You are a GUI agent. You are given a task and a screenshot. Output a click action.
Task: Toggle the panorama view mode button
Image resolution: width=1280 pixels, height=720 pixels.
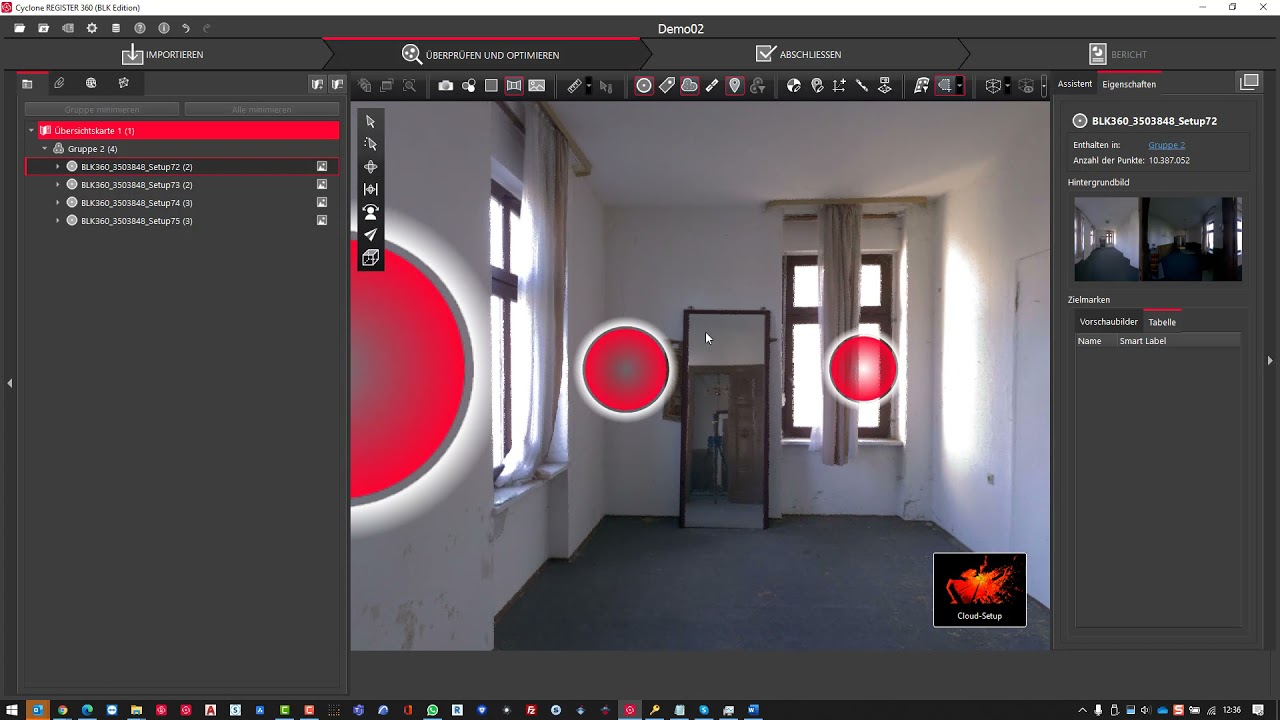click(514, 86)
